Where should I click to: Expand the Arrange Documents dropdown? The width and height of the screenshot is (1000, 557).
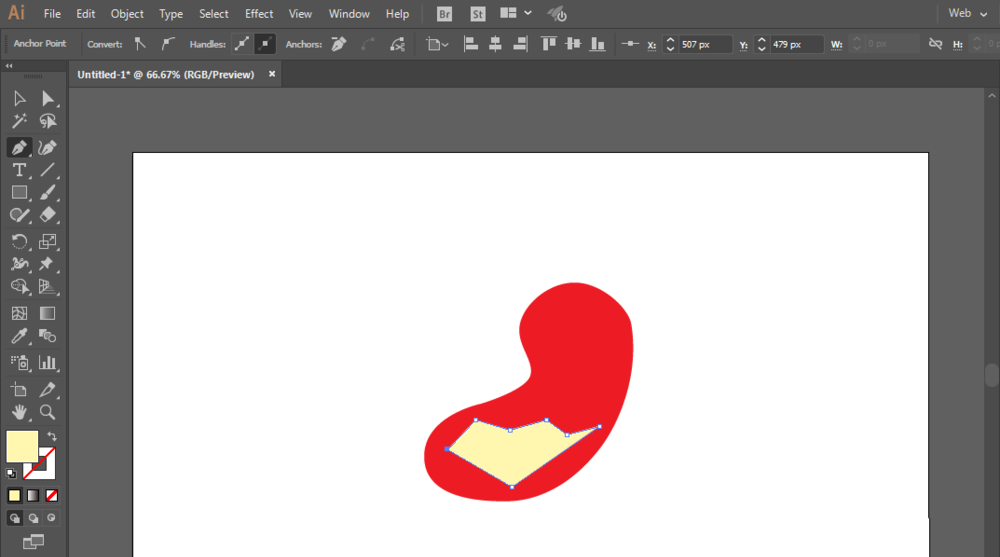tap(515, 14)
